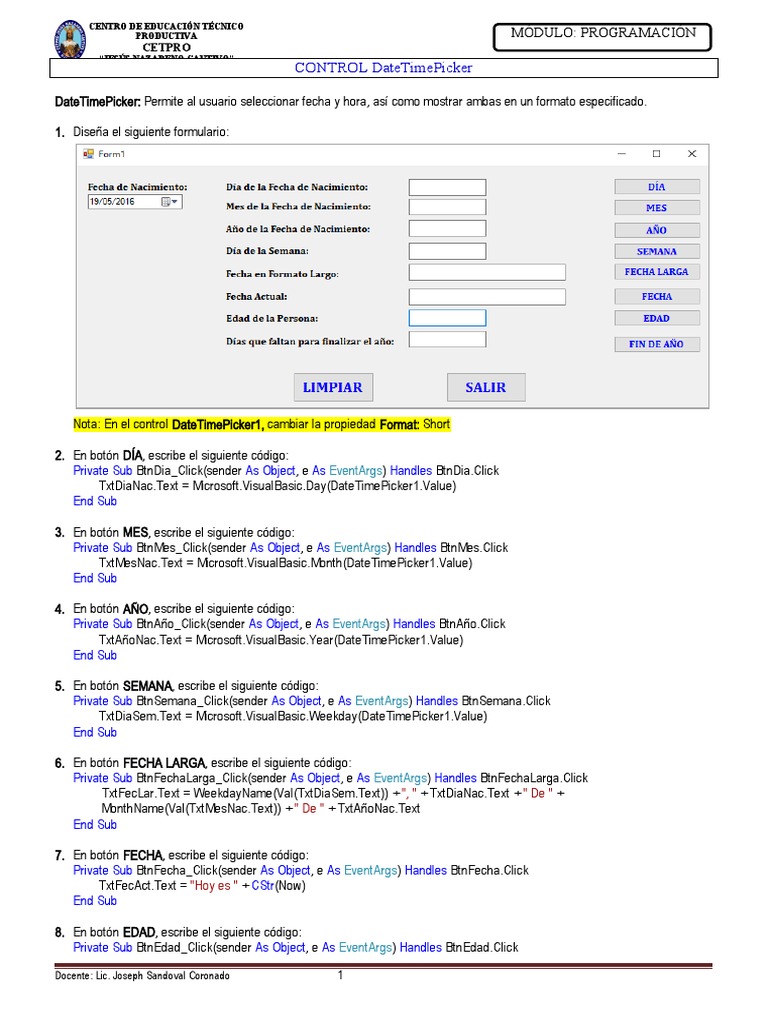This screenshot has height=1024, width=768.
Task: Click the 'Edad de la Persona:' label
Action: [x=272, y=319]
